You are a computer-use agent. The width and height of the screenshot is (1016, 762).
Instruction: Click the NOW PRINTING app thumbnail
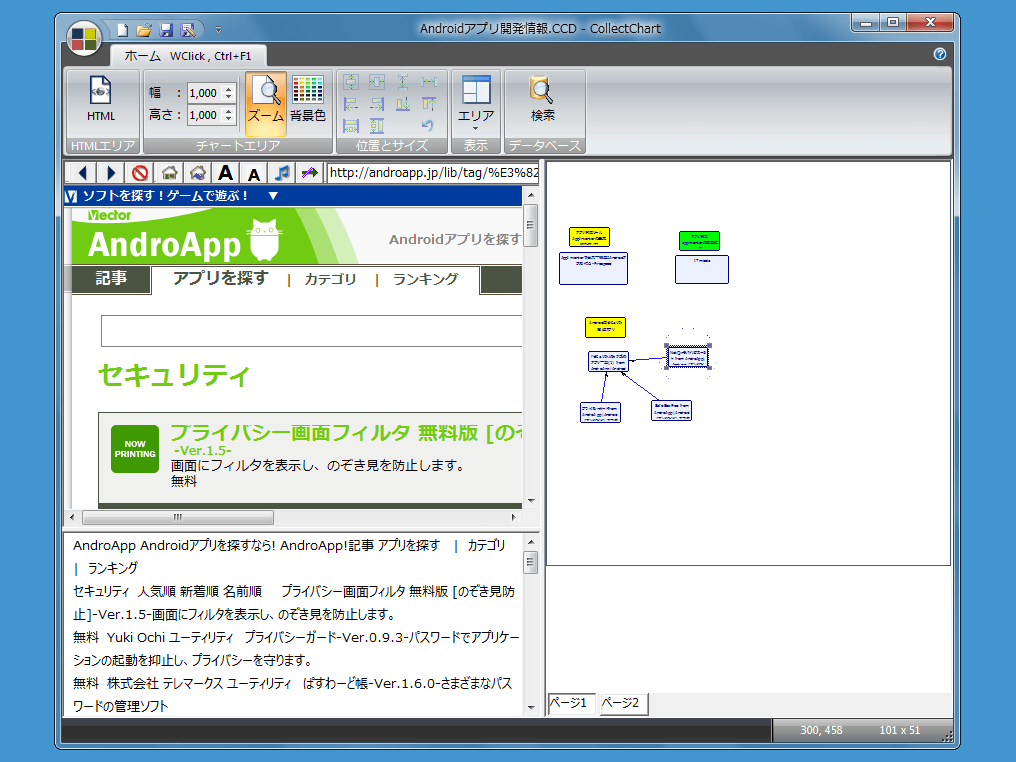point(135,449)
